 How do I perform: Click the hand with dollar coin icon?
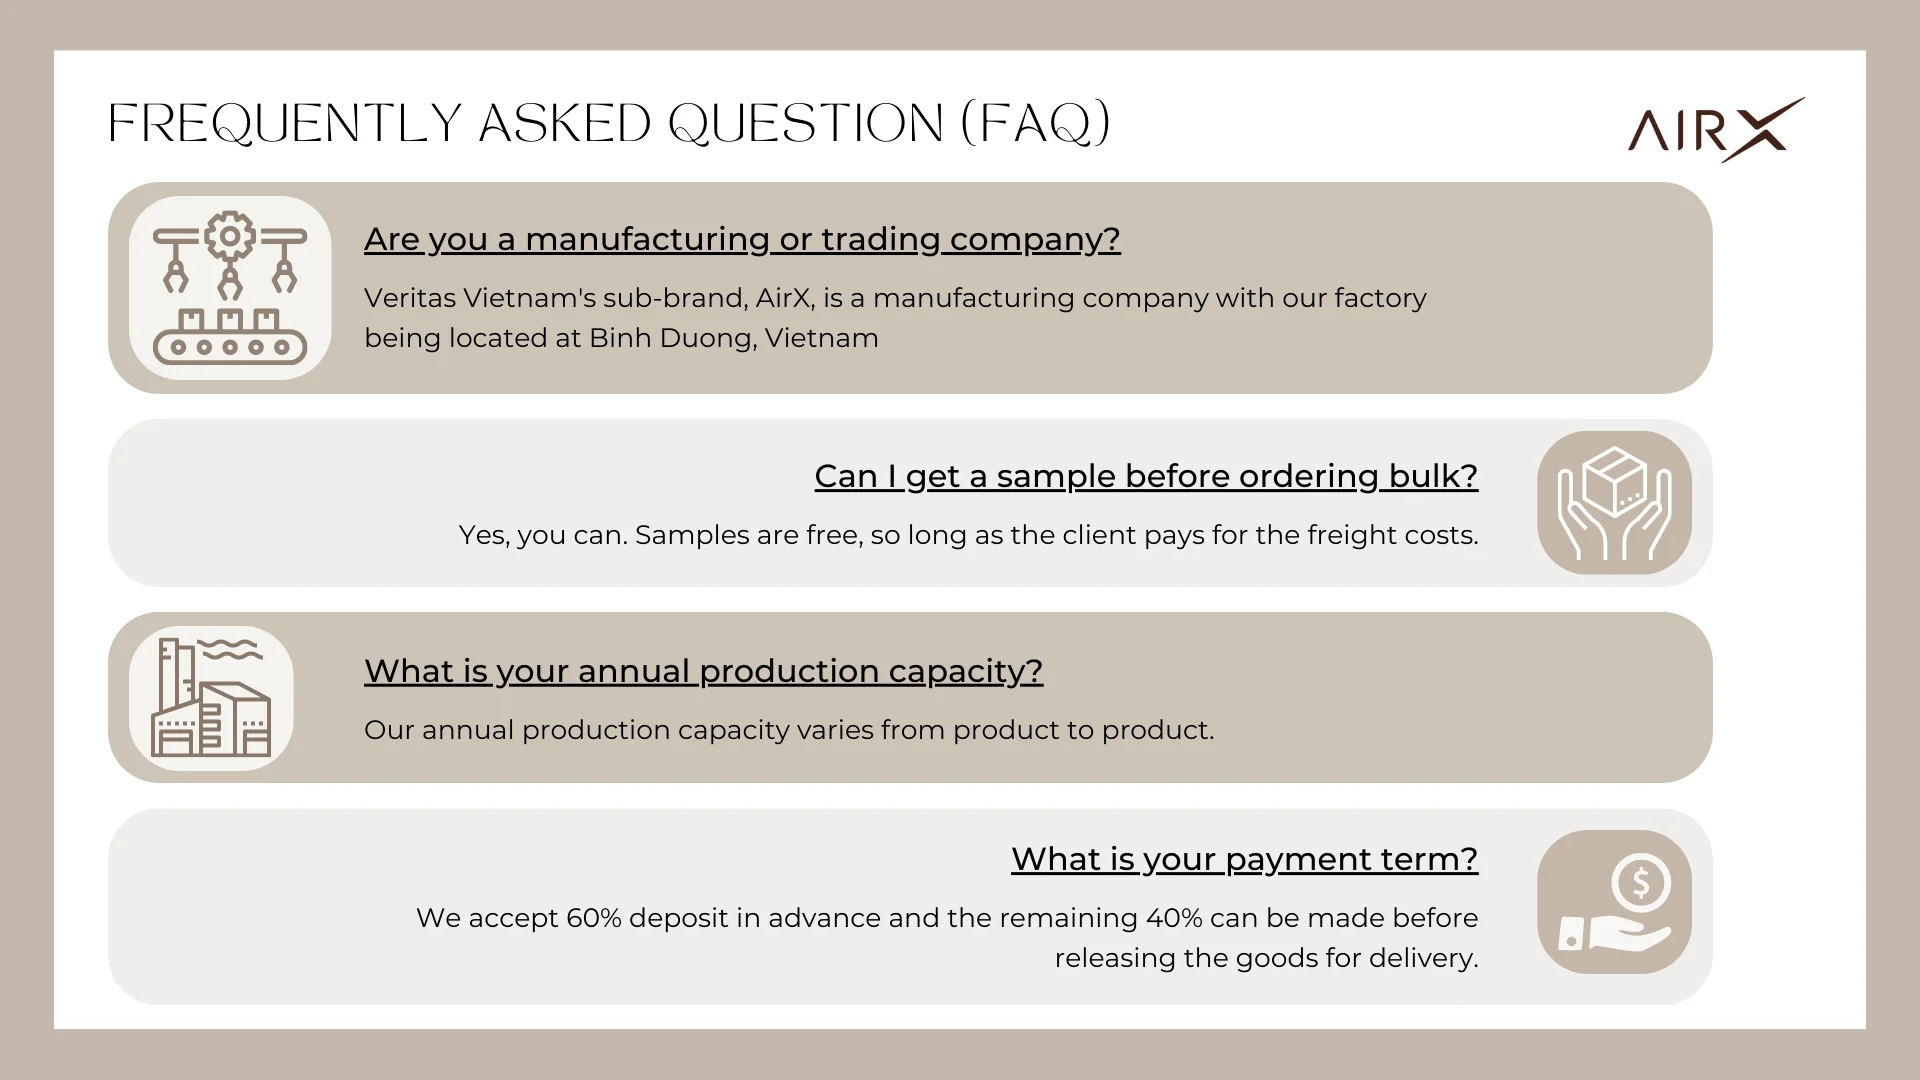pos(1614,902)
